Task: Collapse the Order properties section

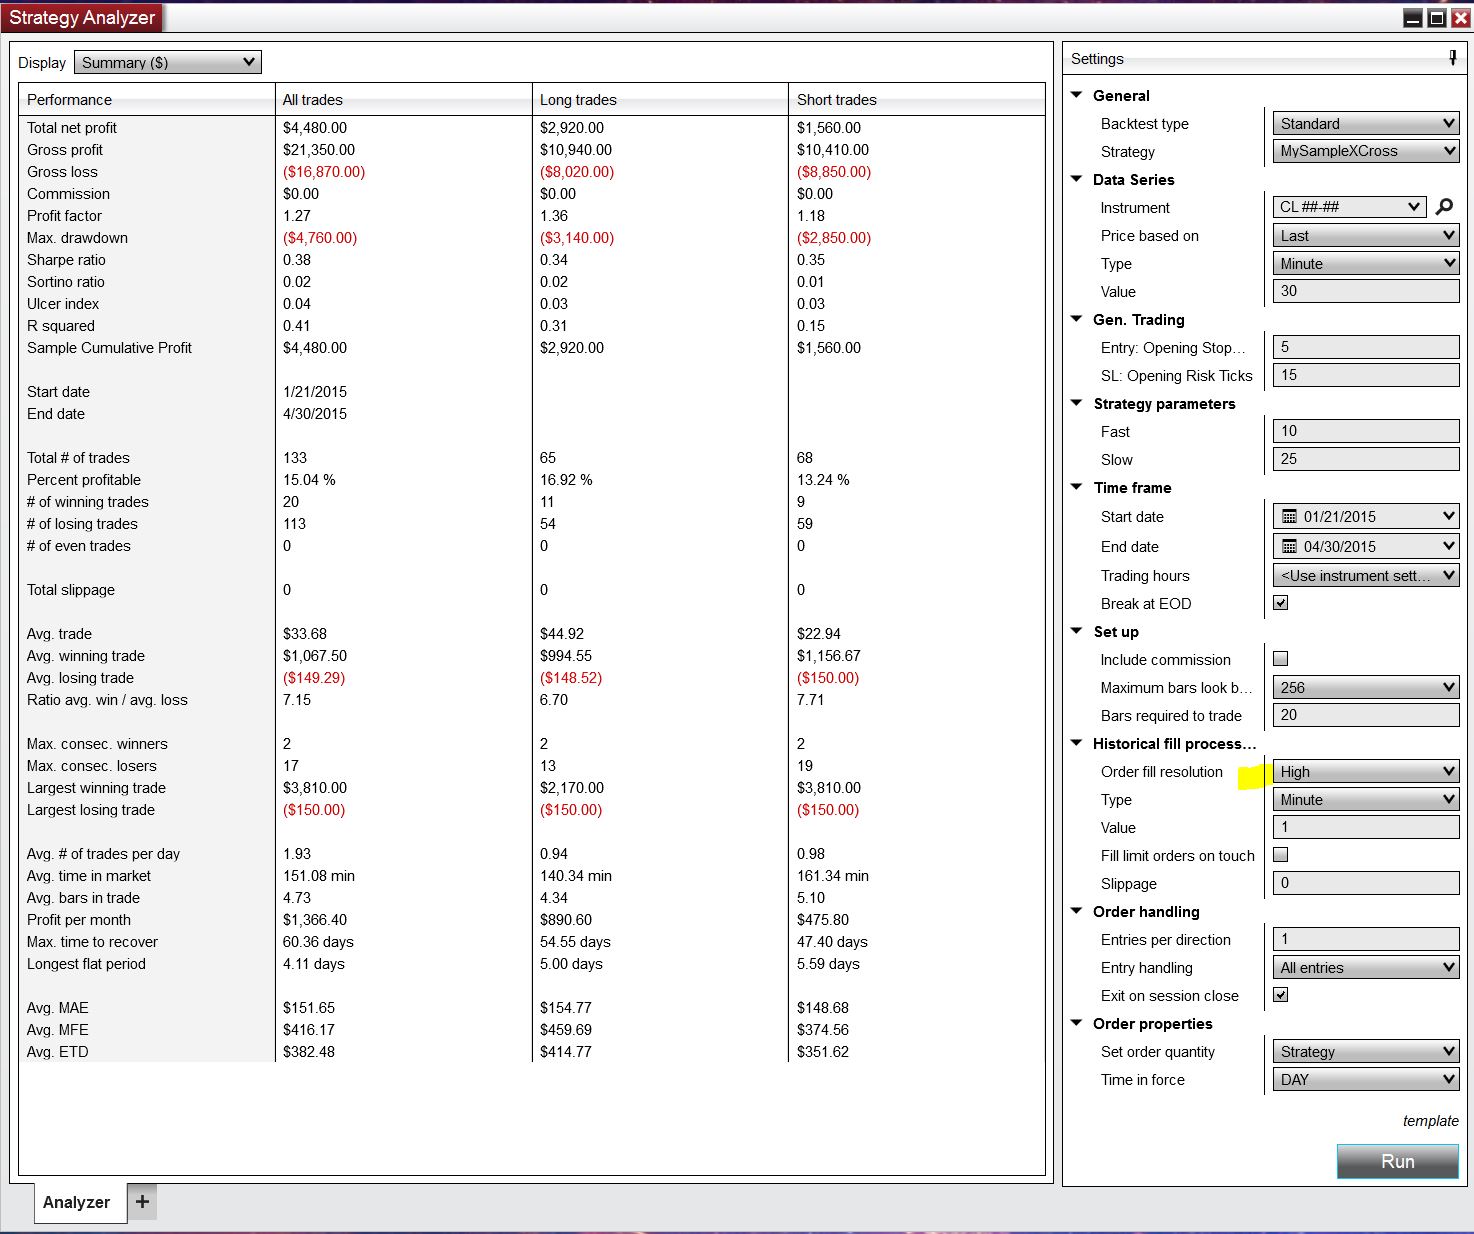Action: click(1077, 1023)
